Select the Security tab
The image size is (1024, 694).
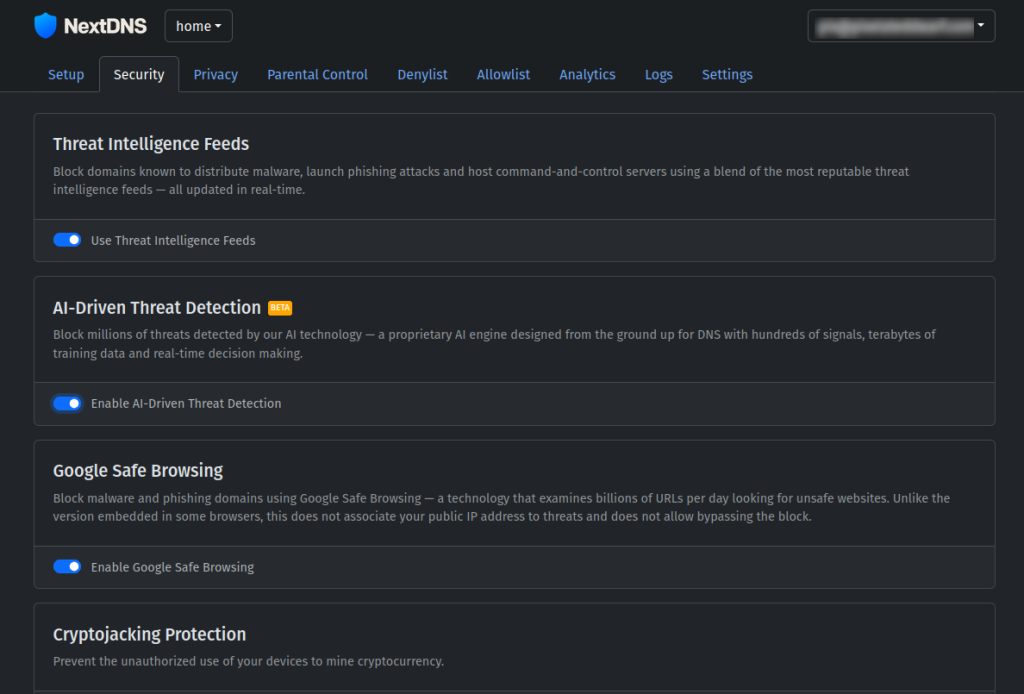point(139,74)
